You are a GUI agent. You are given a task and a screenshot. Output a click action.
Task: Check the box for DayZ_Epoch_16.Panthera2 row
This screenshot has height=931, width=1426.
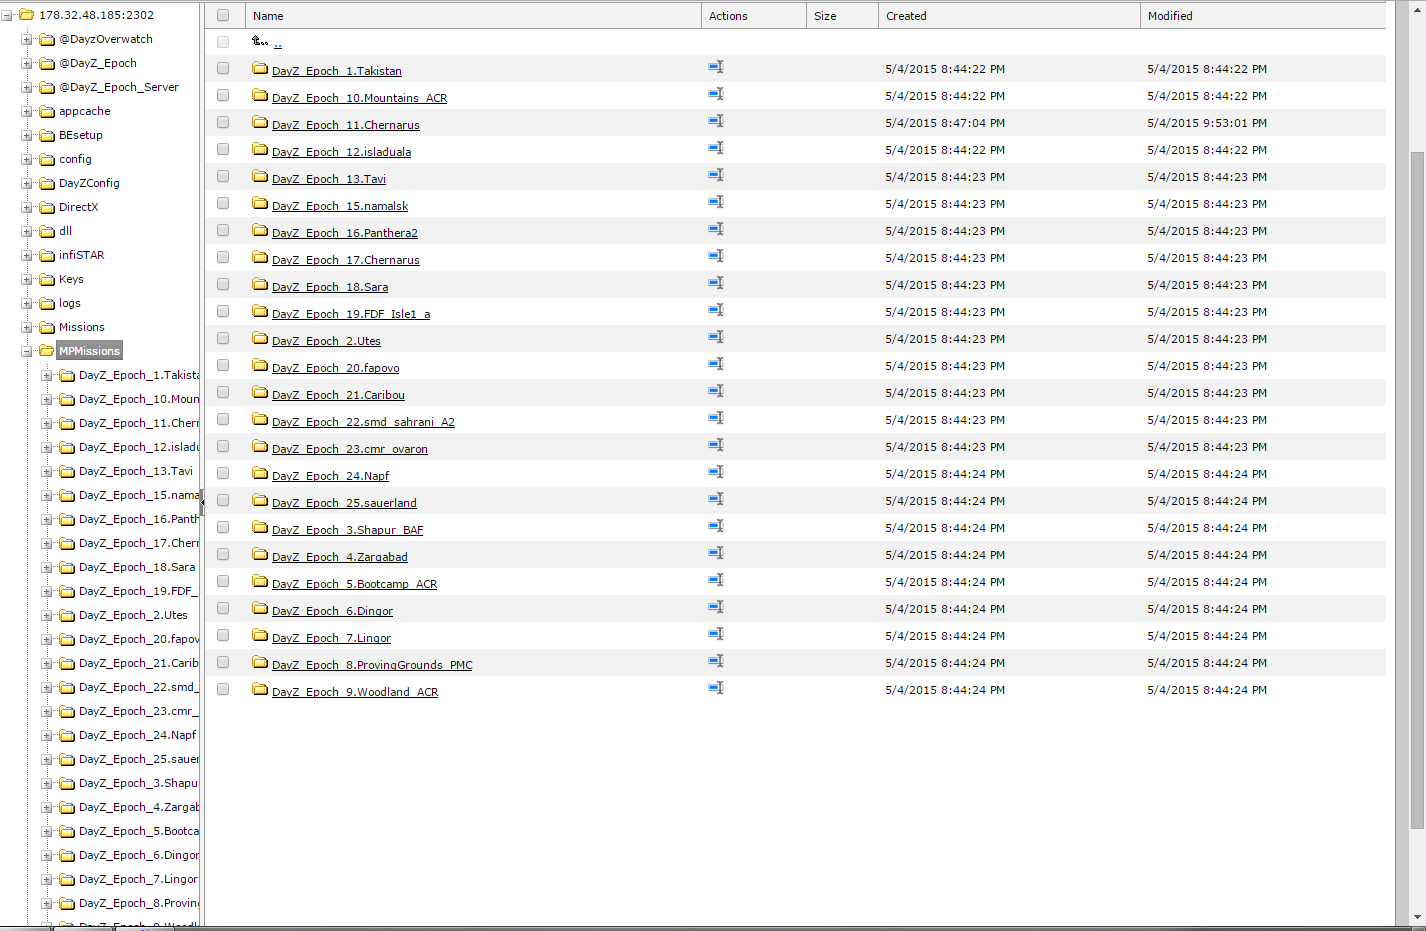click(x=223, y=230)
